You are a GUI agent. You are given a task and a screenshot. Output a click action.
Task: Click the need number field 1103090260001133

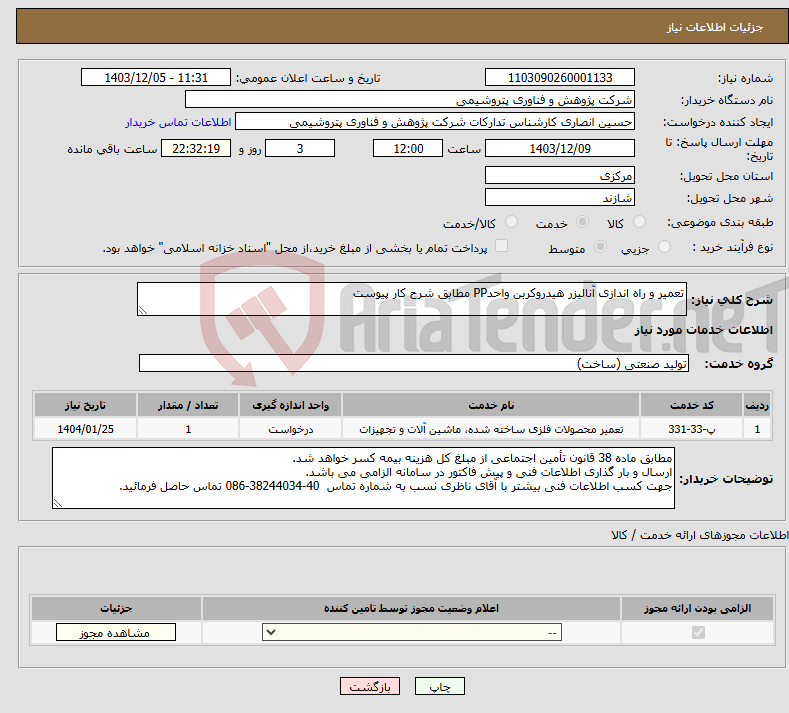pyautogui.click(x=560, y=77)
